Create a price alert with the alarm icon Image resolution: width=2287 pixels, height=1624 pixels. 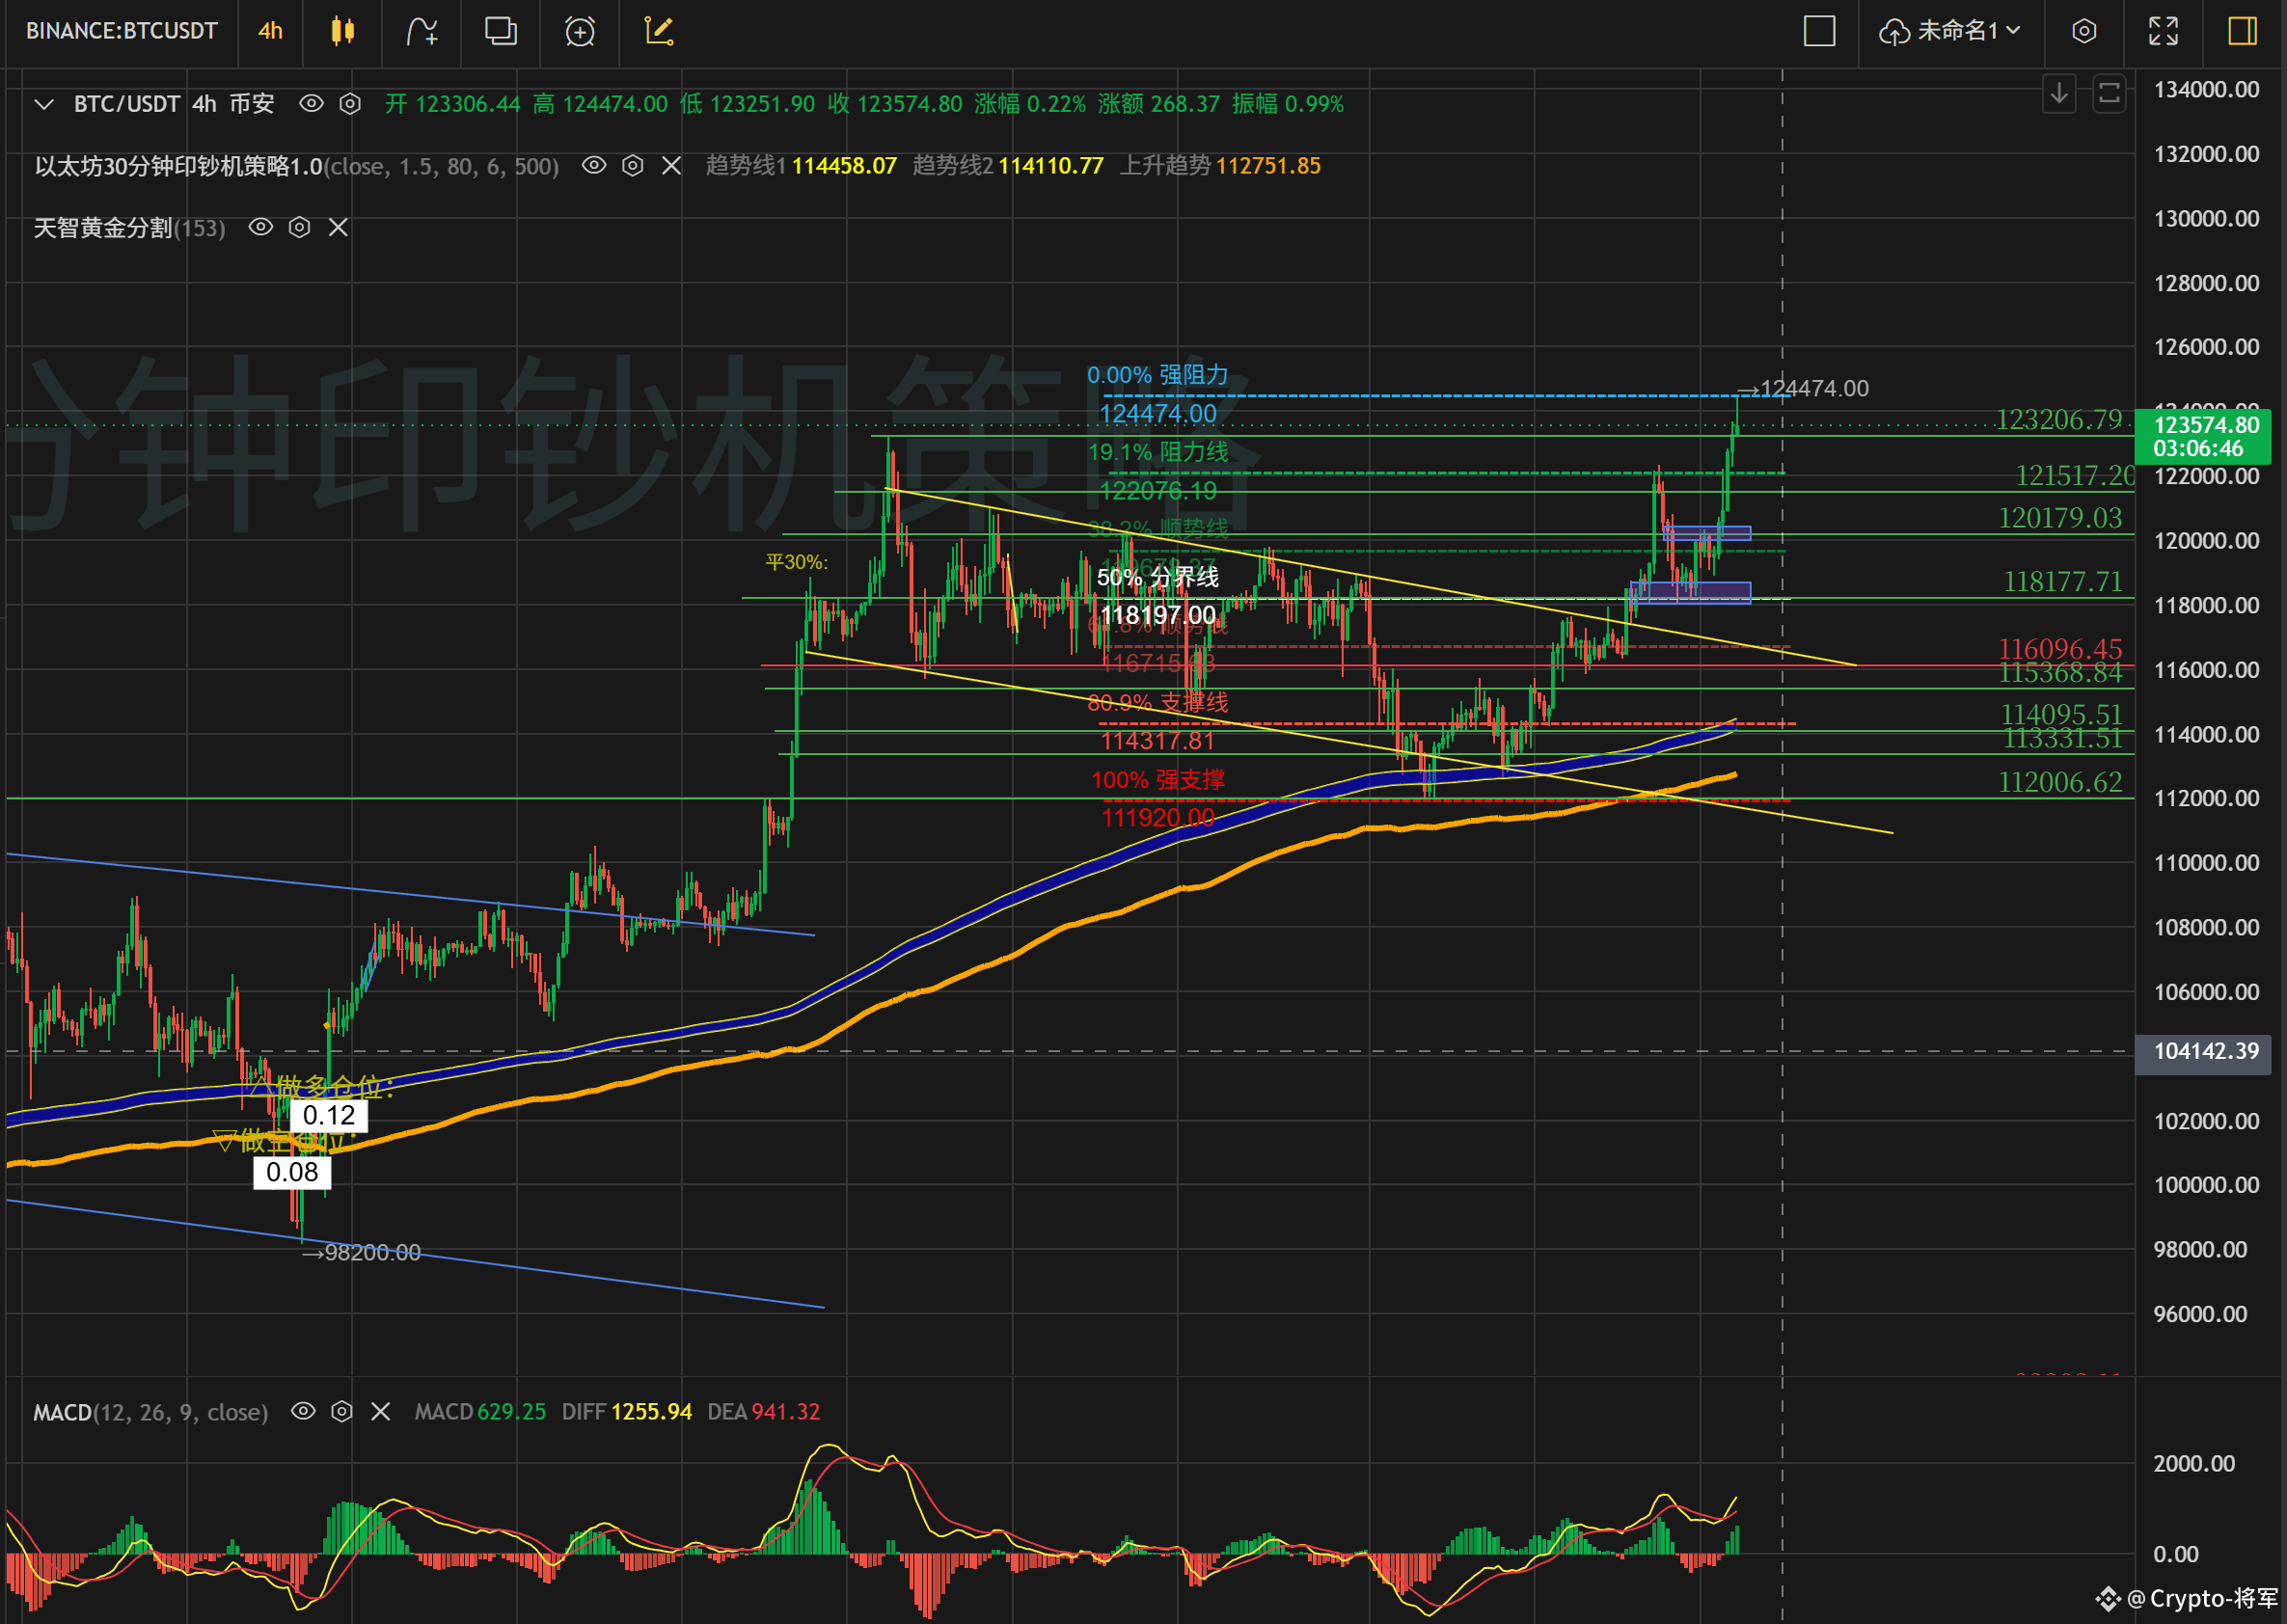(579, 31)
